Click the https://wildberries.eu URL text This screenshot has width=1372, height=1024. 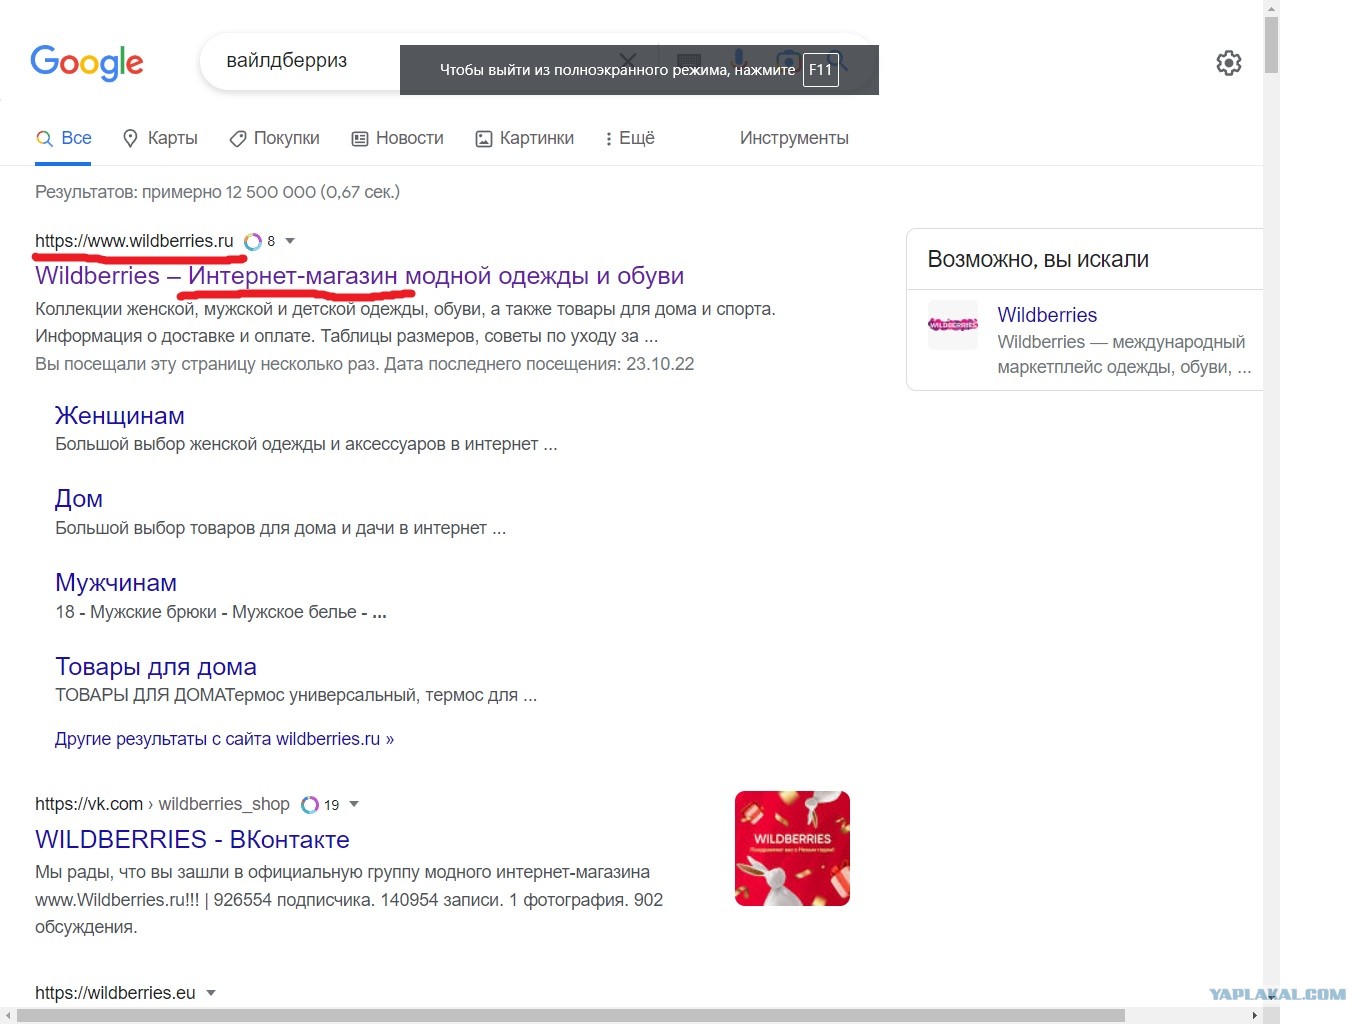pyautogui.click(x=115, y=993)
